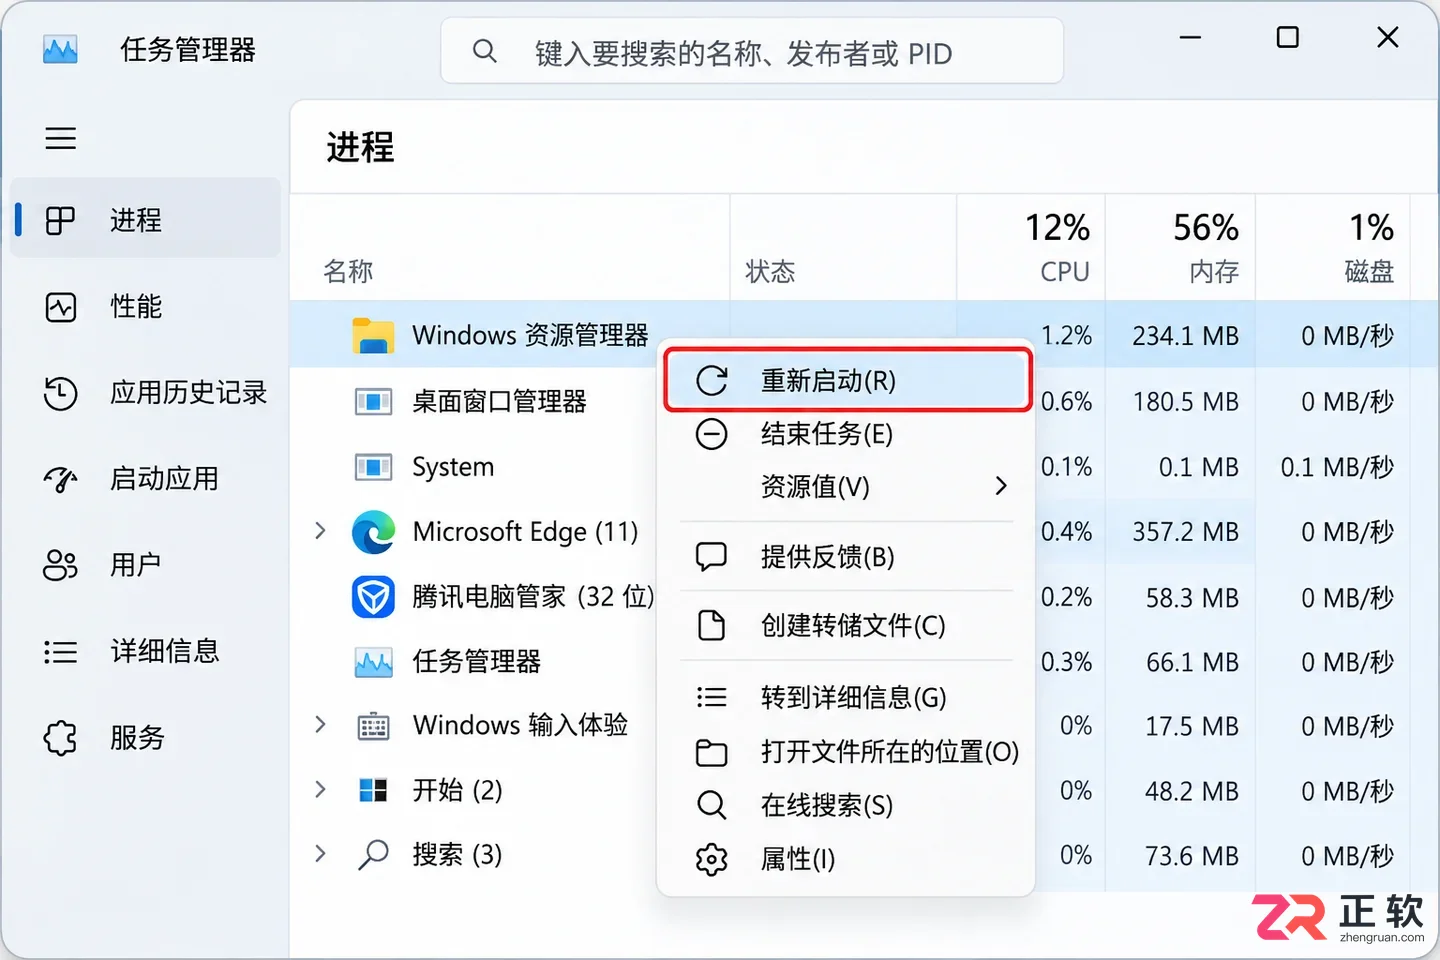
Task: Click the 属性 gear icon in context menu
Action: pos(712,859)
